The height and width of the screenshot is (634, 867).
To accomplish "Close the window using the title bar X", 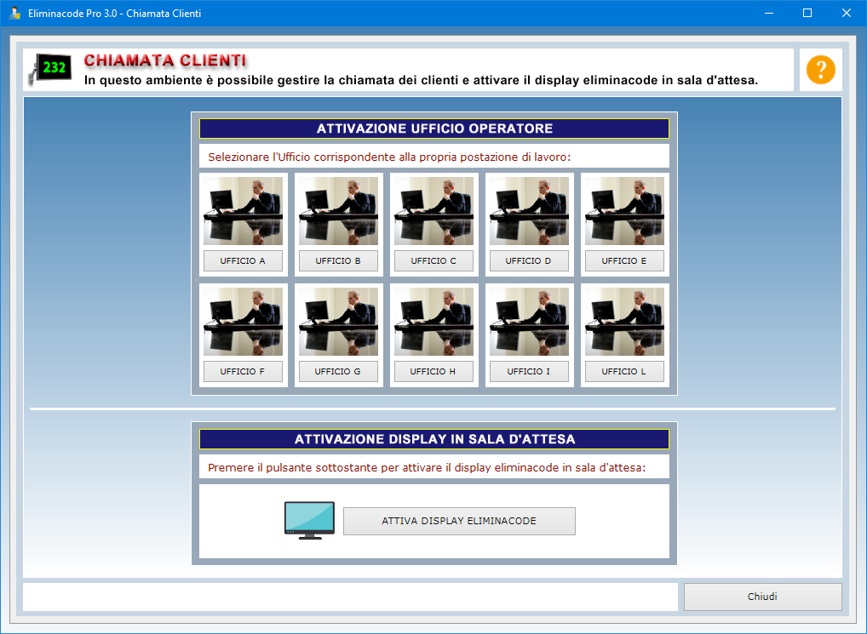I will (847, 13).
